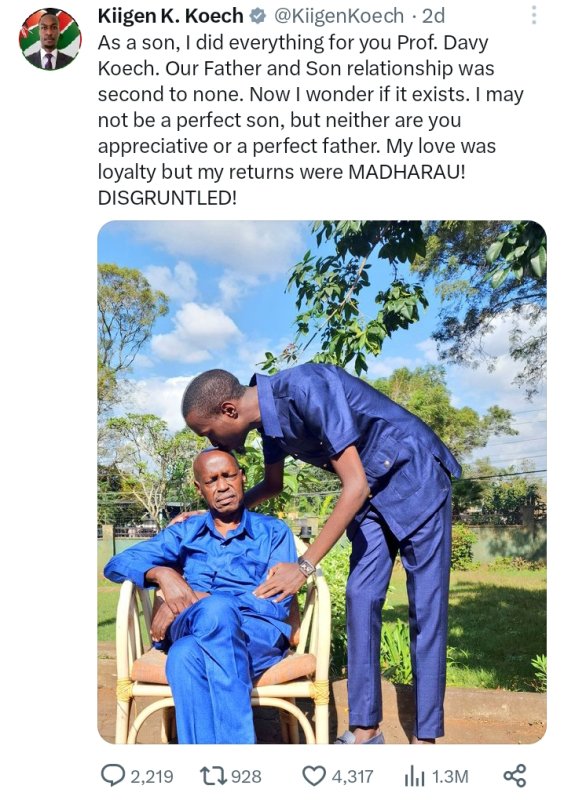Viewport: 564px width, 800px height.
Task: Tap the share icon
Action: [514, 776]
